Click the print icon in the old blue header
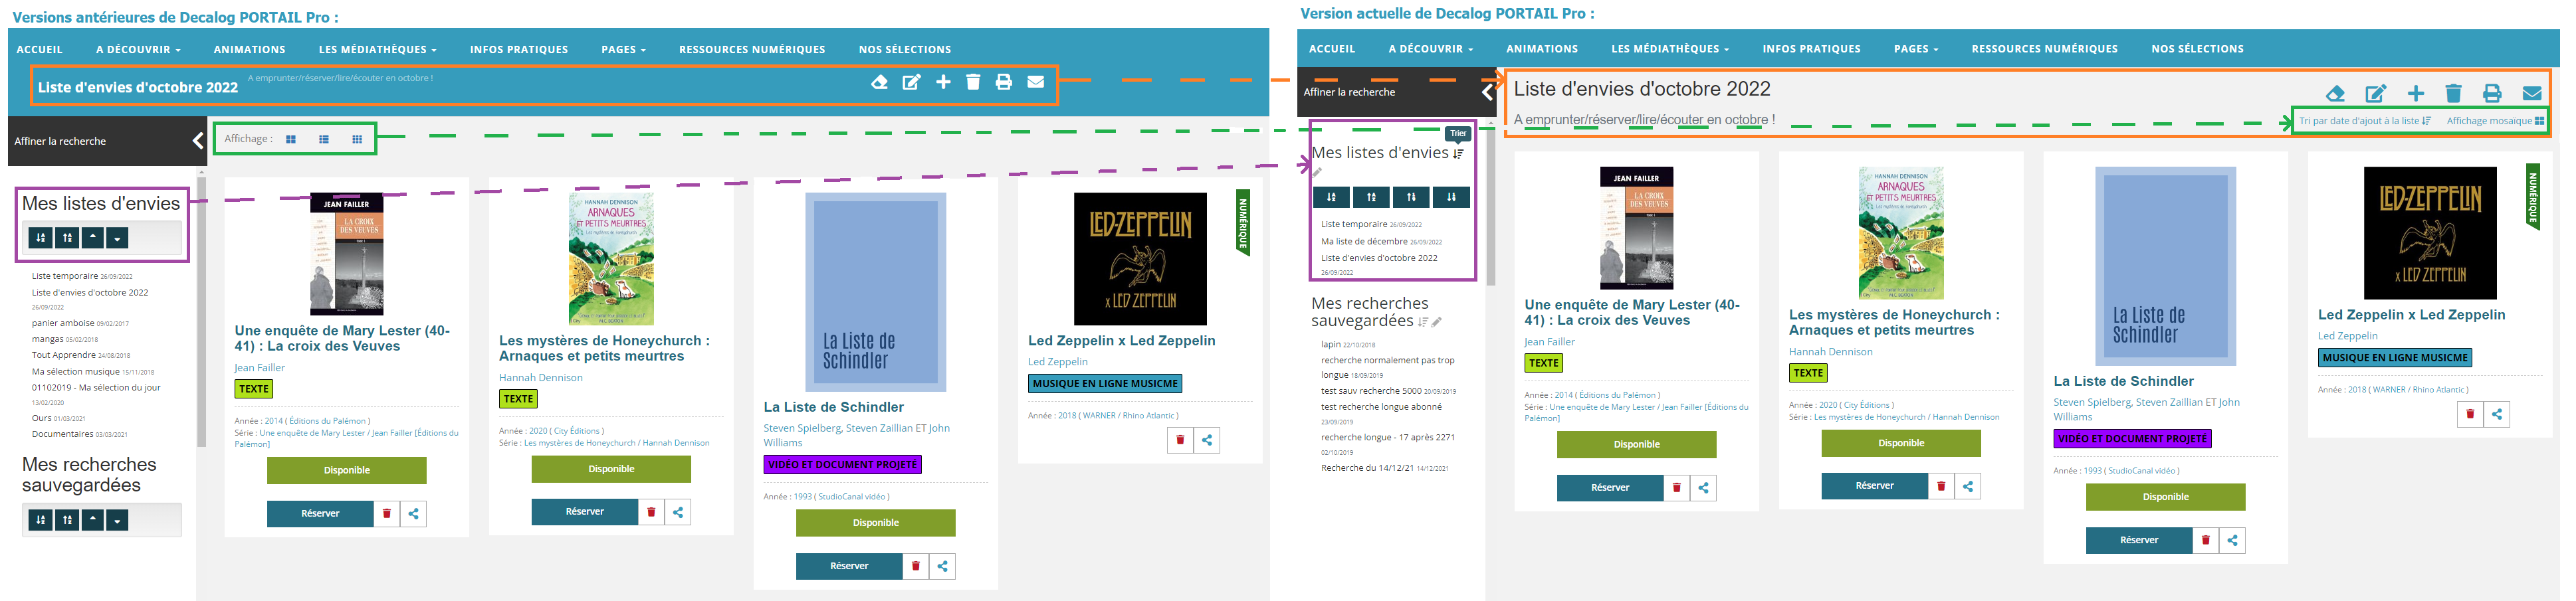Viewport: 2576px width, 601px height. 1003,82
